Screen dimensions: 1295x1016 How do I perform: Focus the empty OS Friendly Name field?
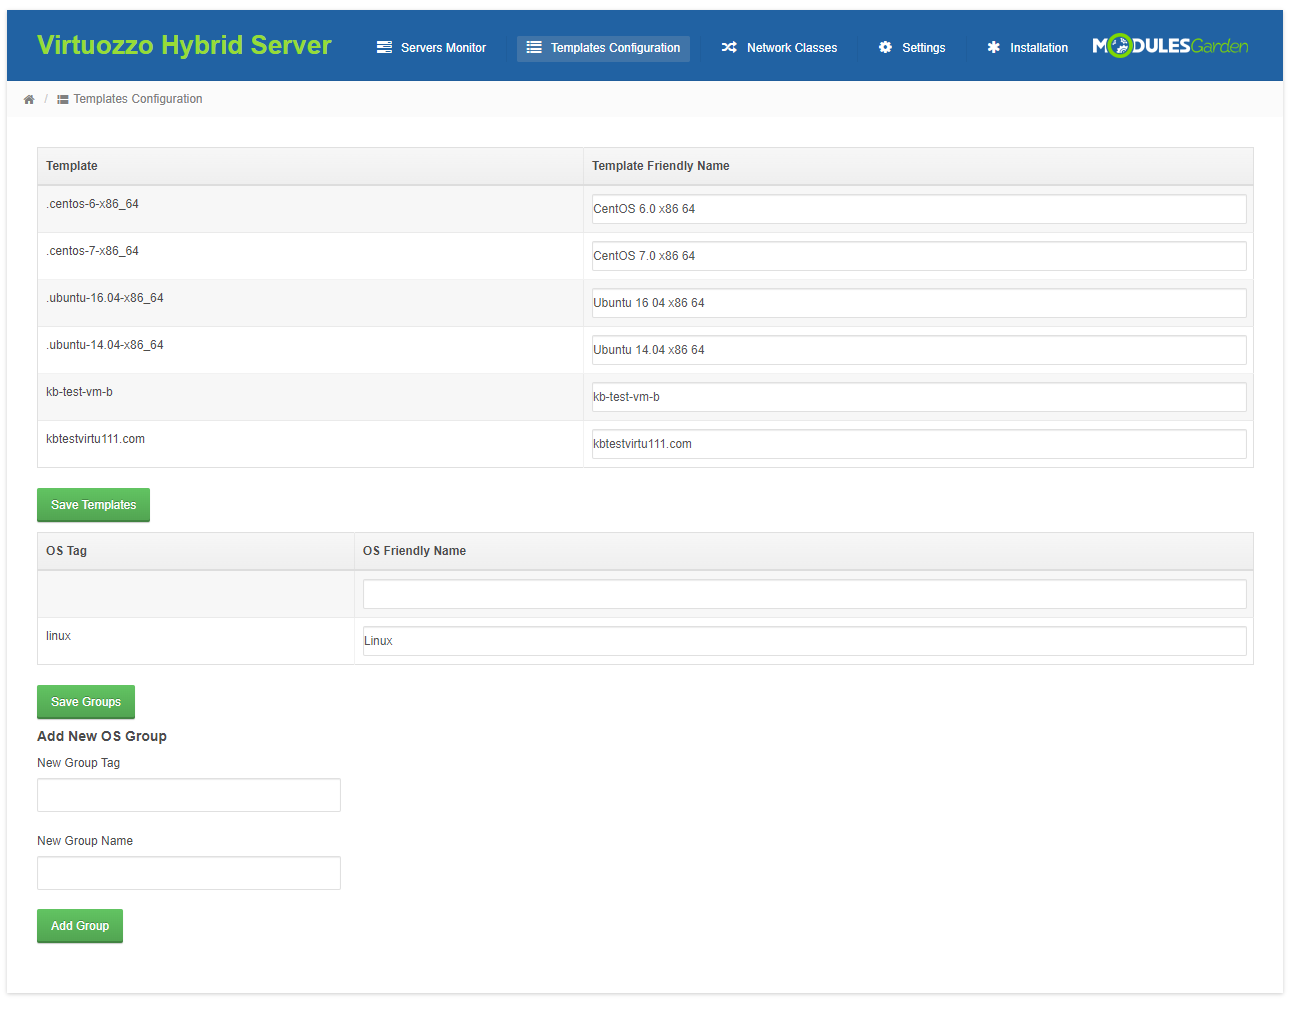tap(805, 594)
